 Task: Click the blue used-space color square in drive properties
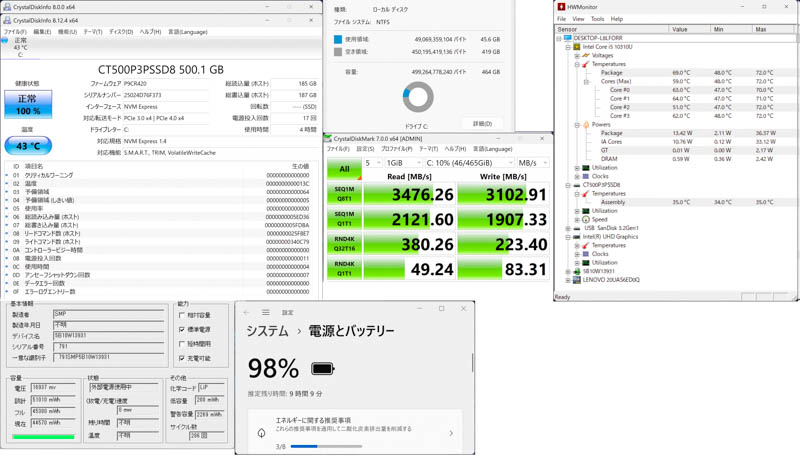coord(338,39)
